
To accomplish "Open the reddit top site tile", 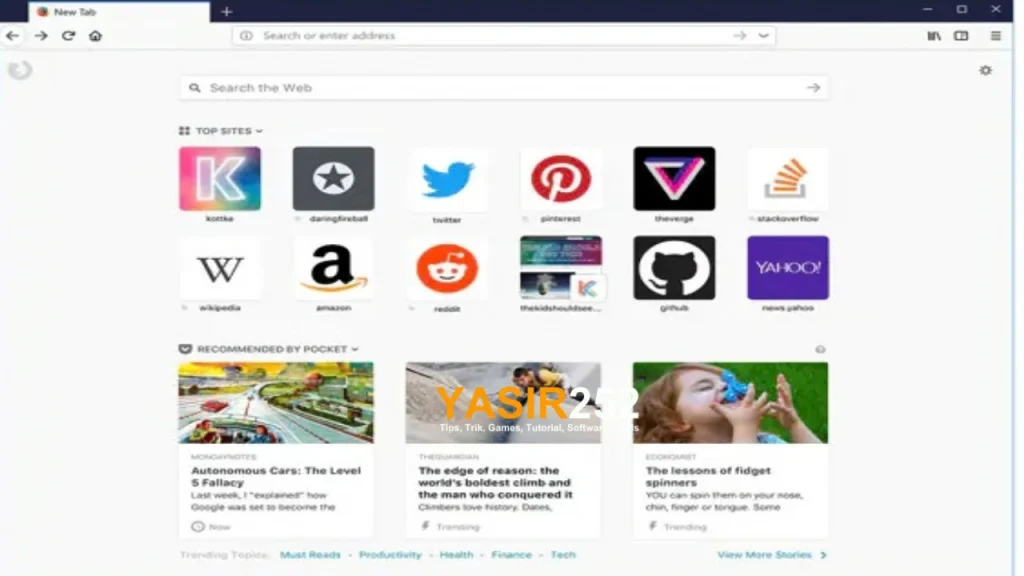I will coord(447,269).
